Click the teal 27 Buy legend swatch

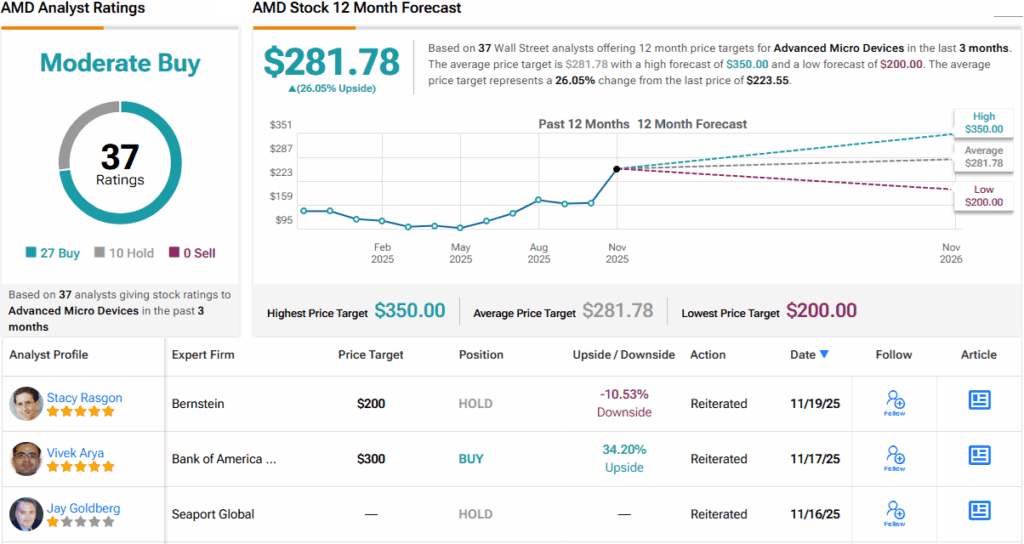pyautogui.click(x=31, y=252)
